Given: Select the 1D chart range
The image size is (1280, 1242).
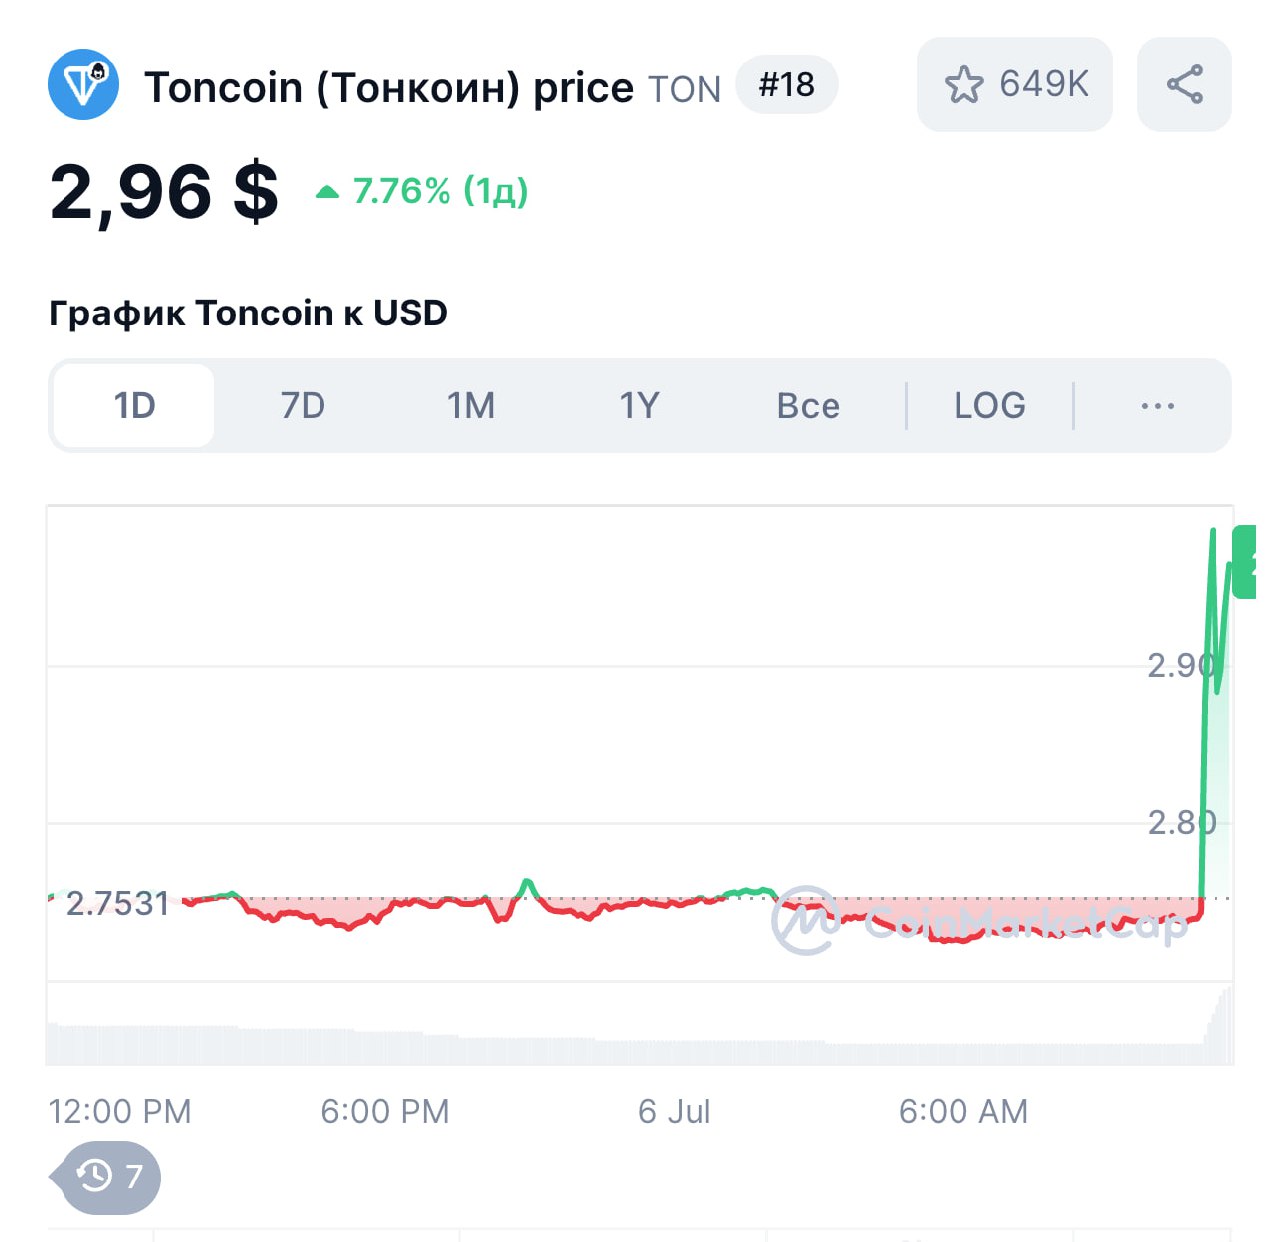Looking at the screenshot, I should (134, 406).
